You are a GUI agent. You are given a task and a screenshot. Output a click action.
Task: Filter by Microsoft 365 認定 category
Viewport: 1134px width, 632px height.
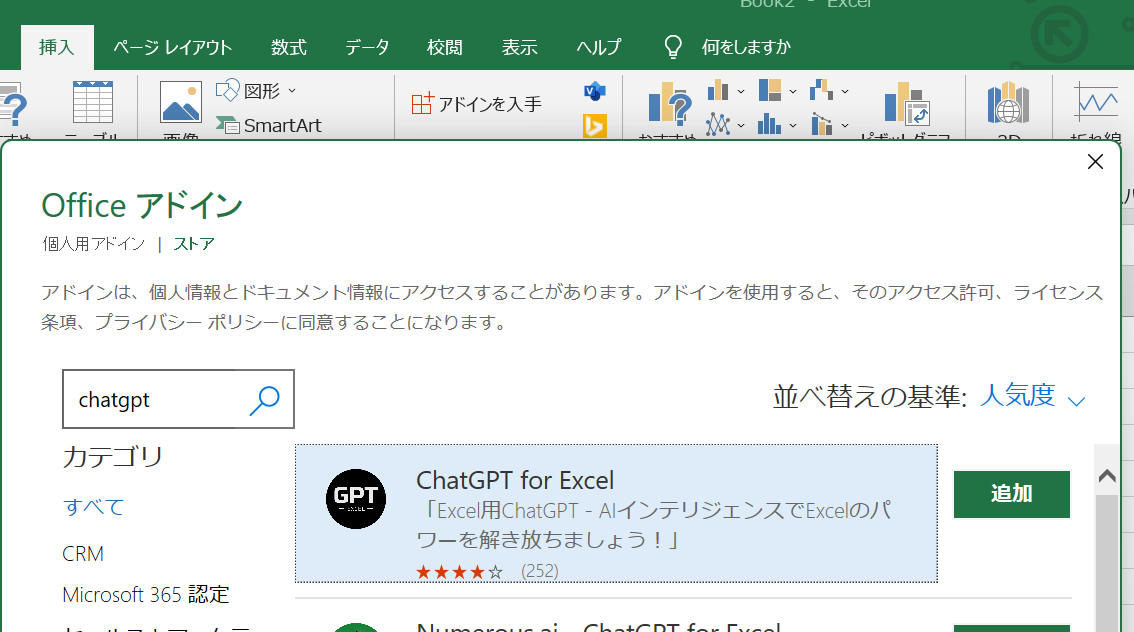tap(145, 594)
